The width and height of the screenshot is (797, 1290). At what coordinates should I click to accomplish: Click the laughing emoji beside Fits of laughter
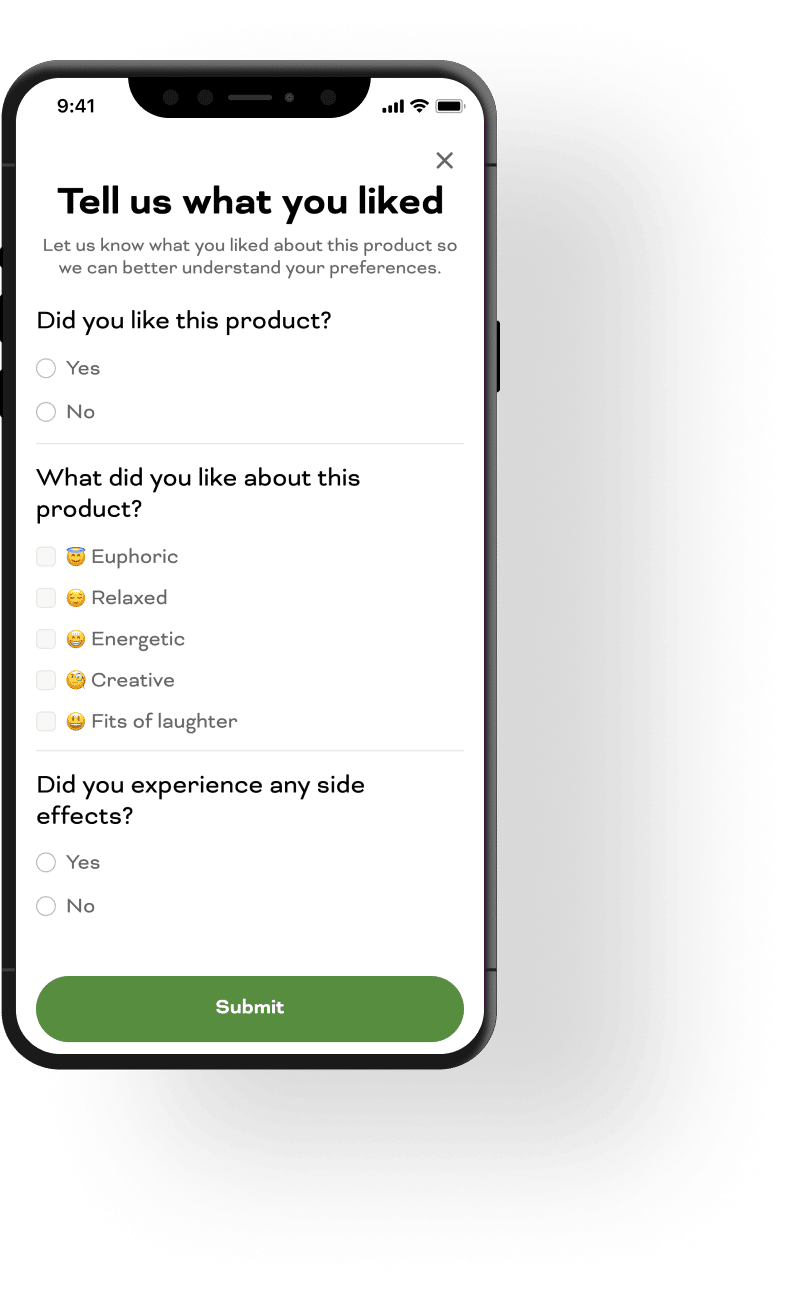[76, 721]
